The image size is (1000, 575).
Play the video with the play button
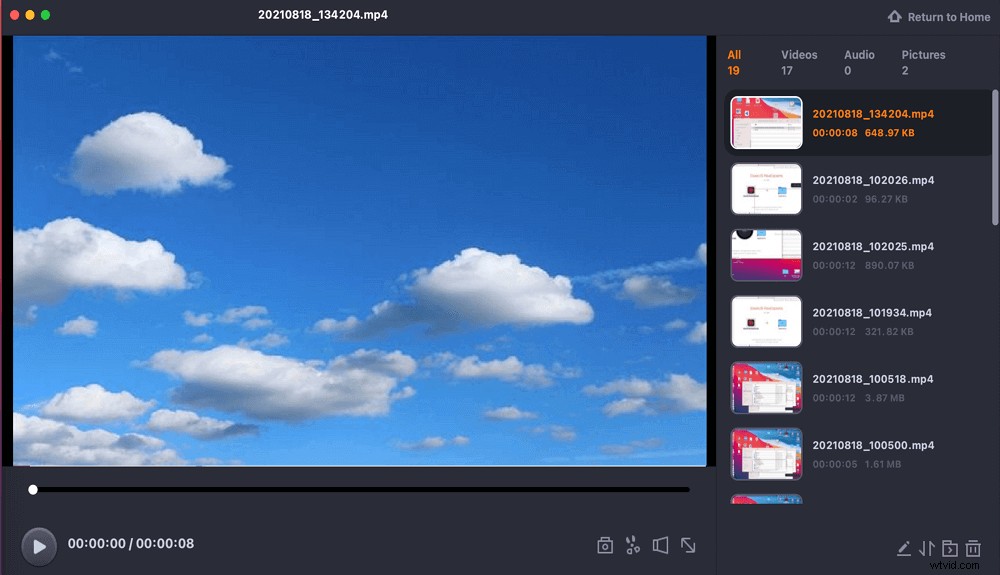39,546
